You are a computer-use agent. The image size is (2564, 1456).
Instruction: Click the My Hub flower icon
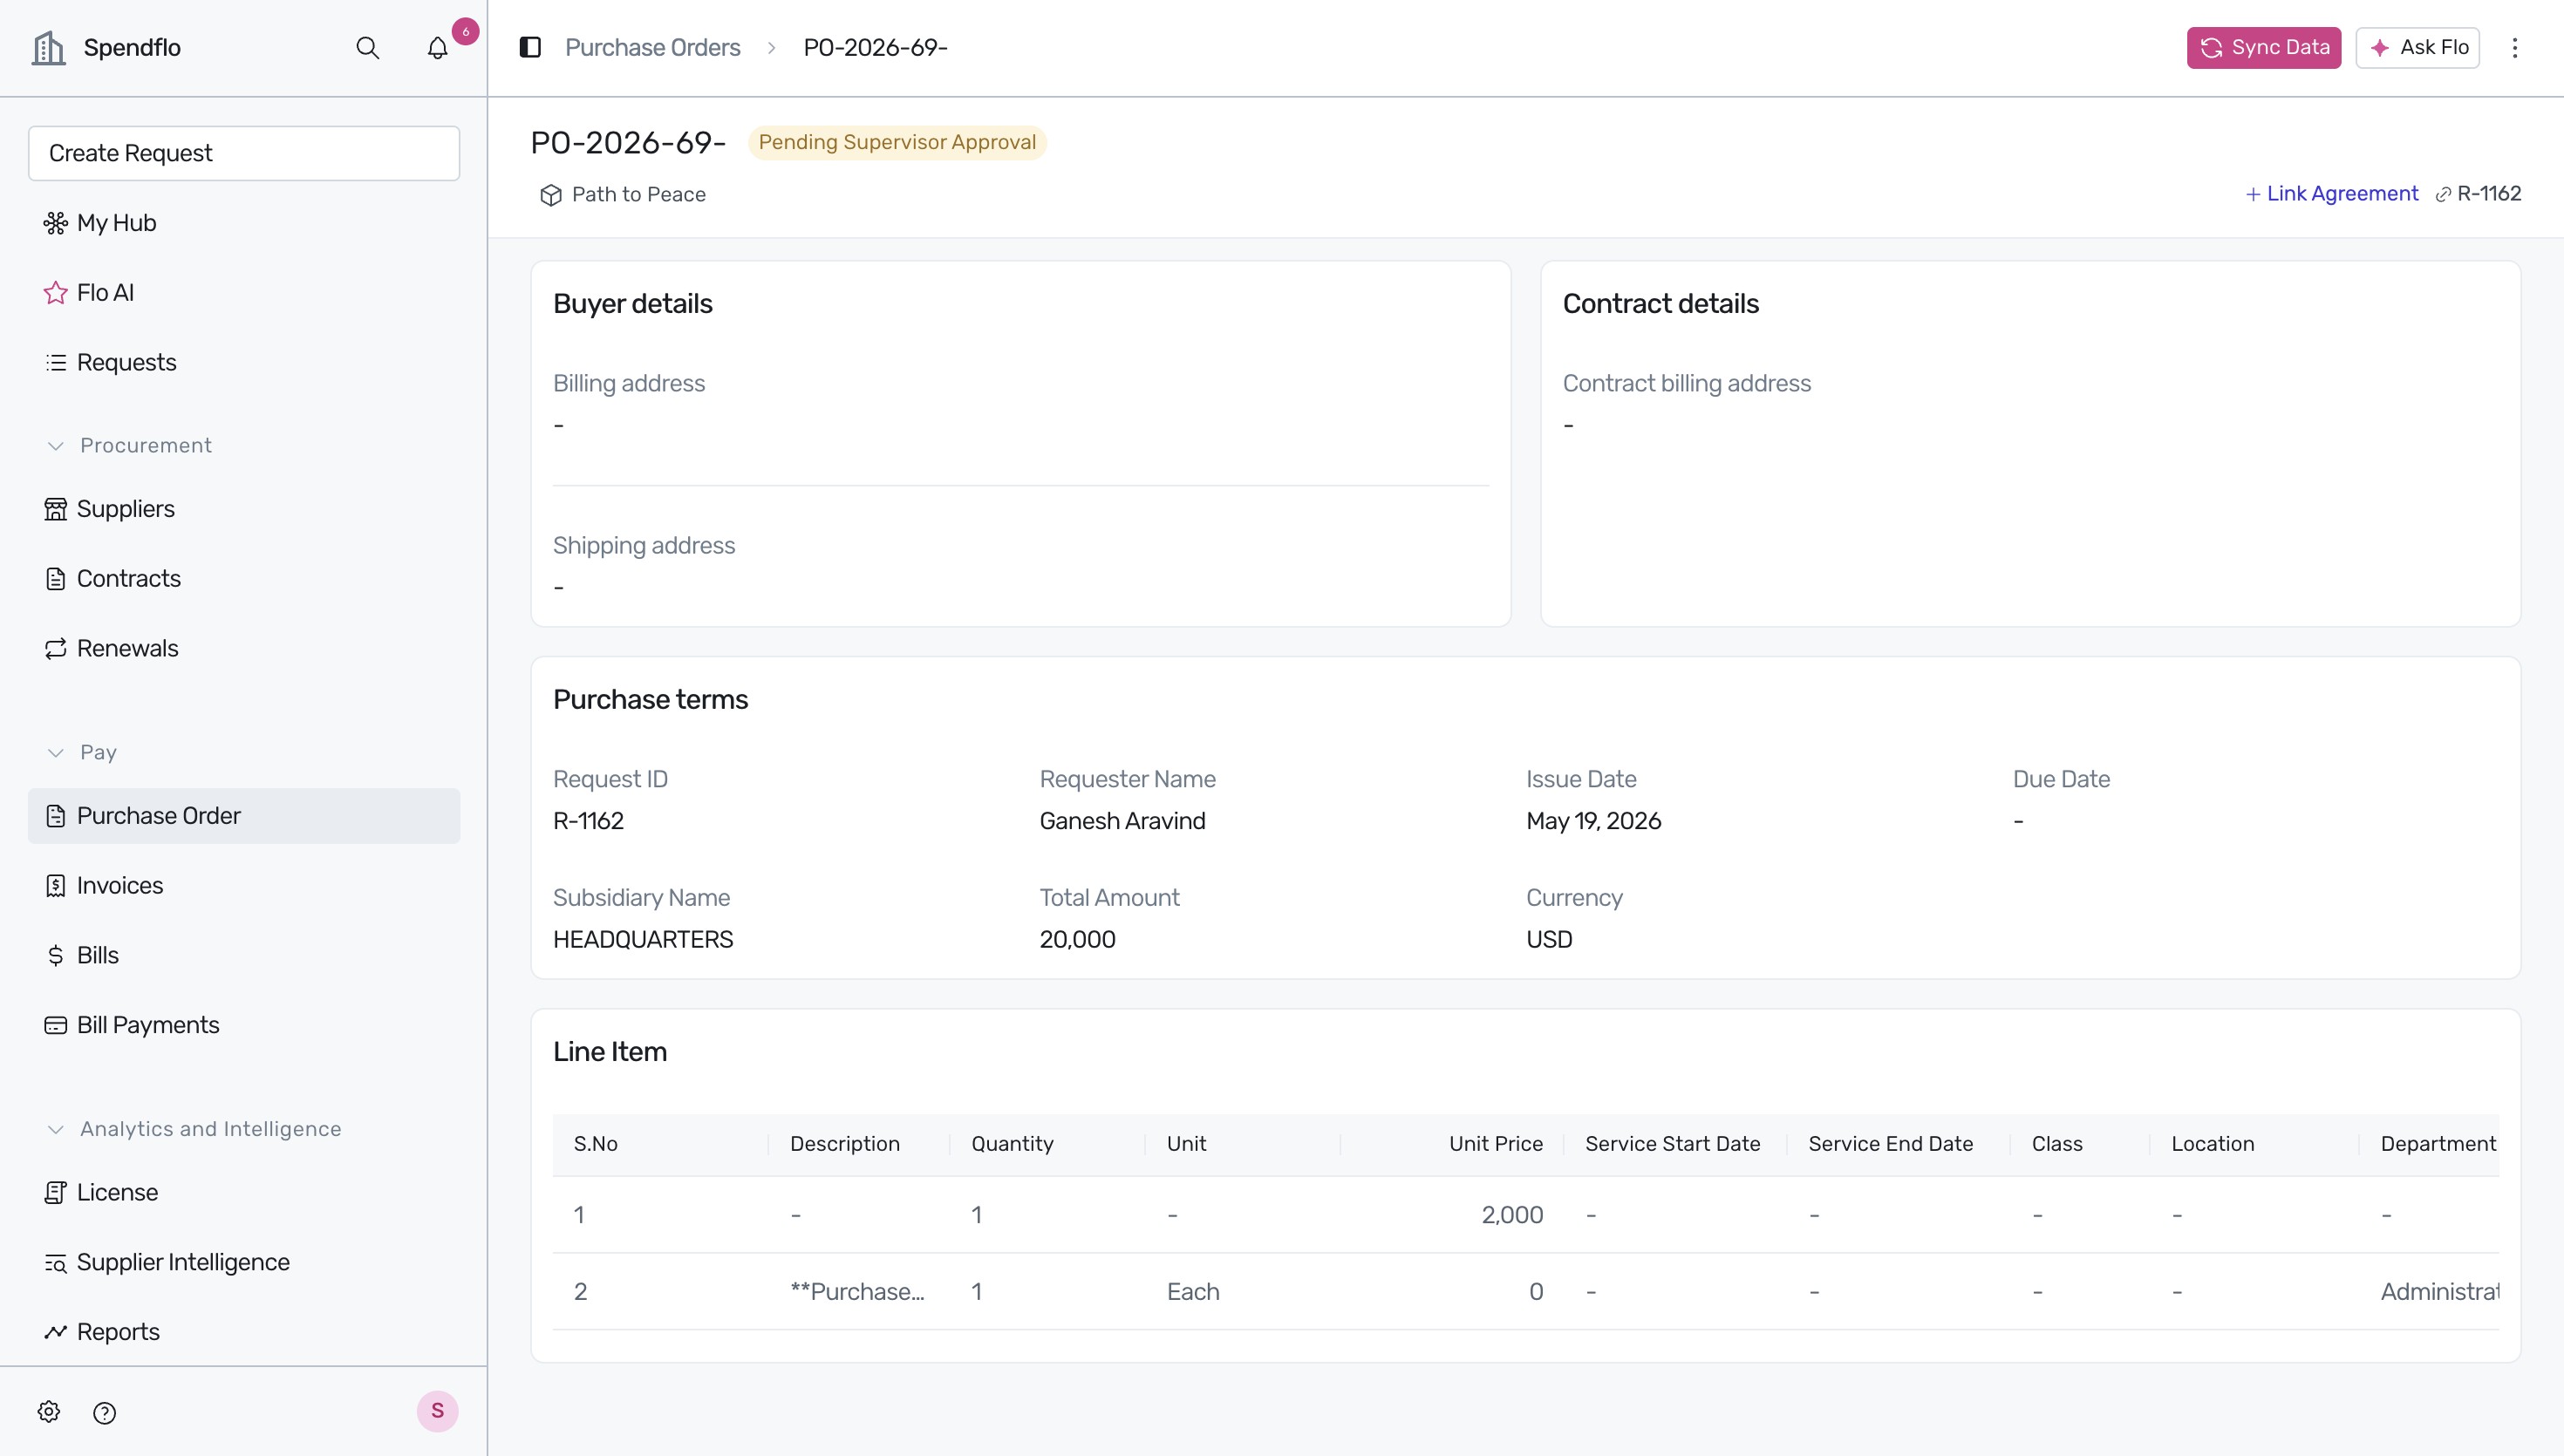55,223
